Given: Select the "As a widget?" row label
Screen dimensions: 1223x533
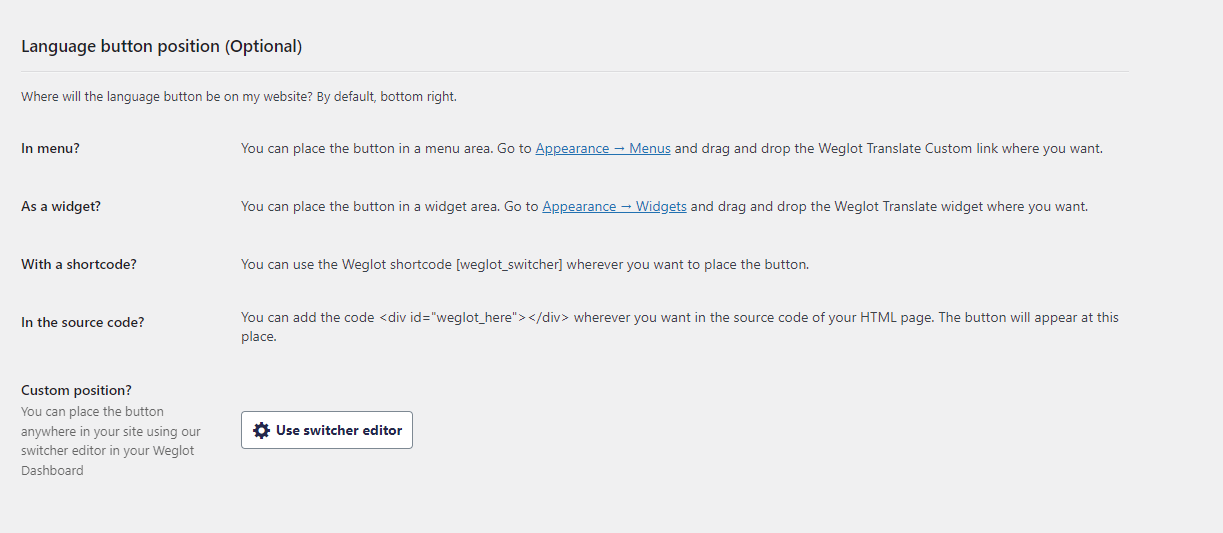Looking at the screenshot, I should (x=61, y=206).
